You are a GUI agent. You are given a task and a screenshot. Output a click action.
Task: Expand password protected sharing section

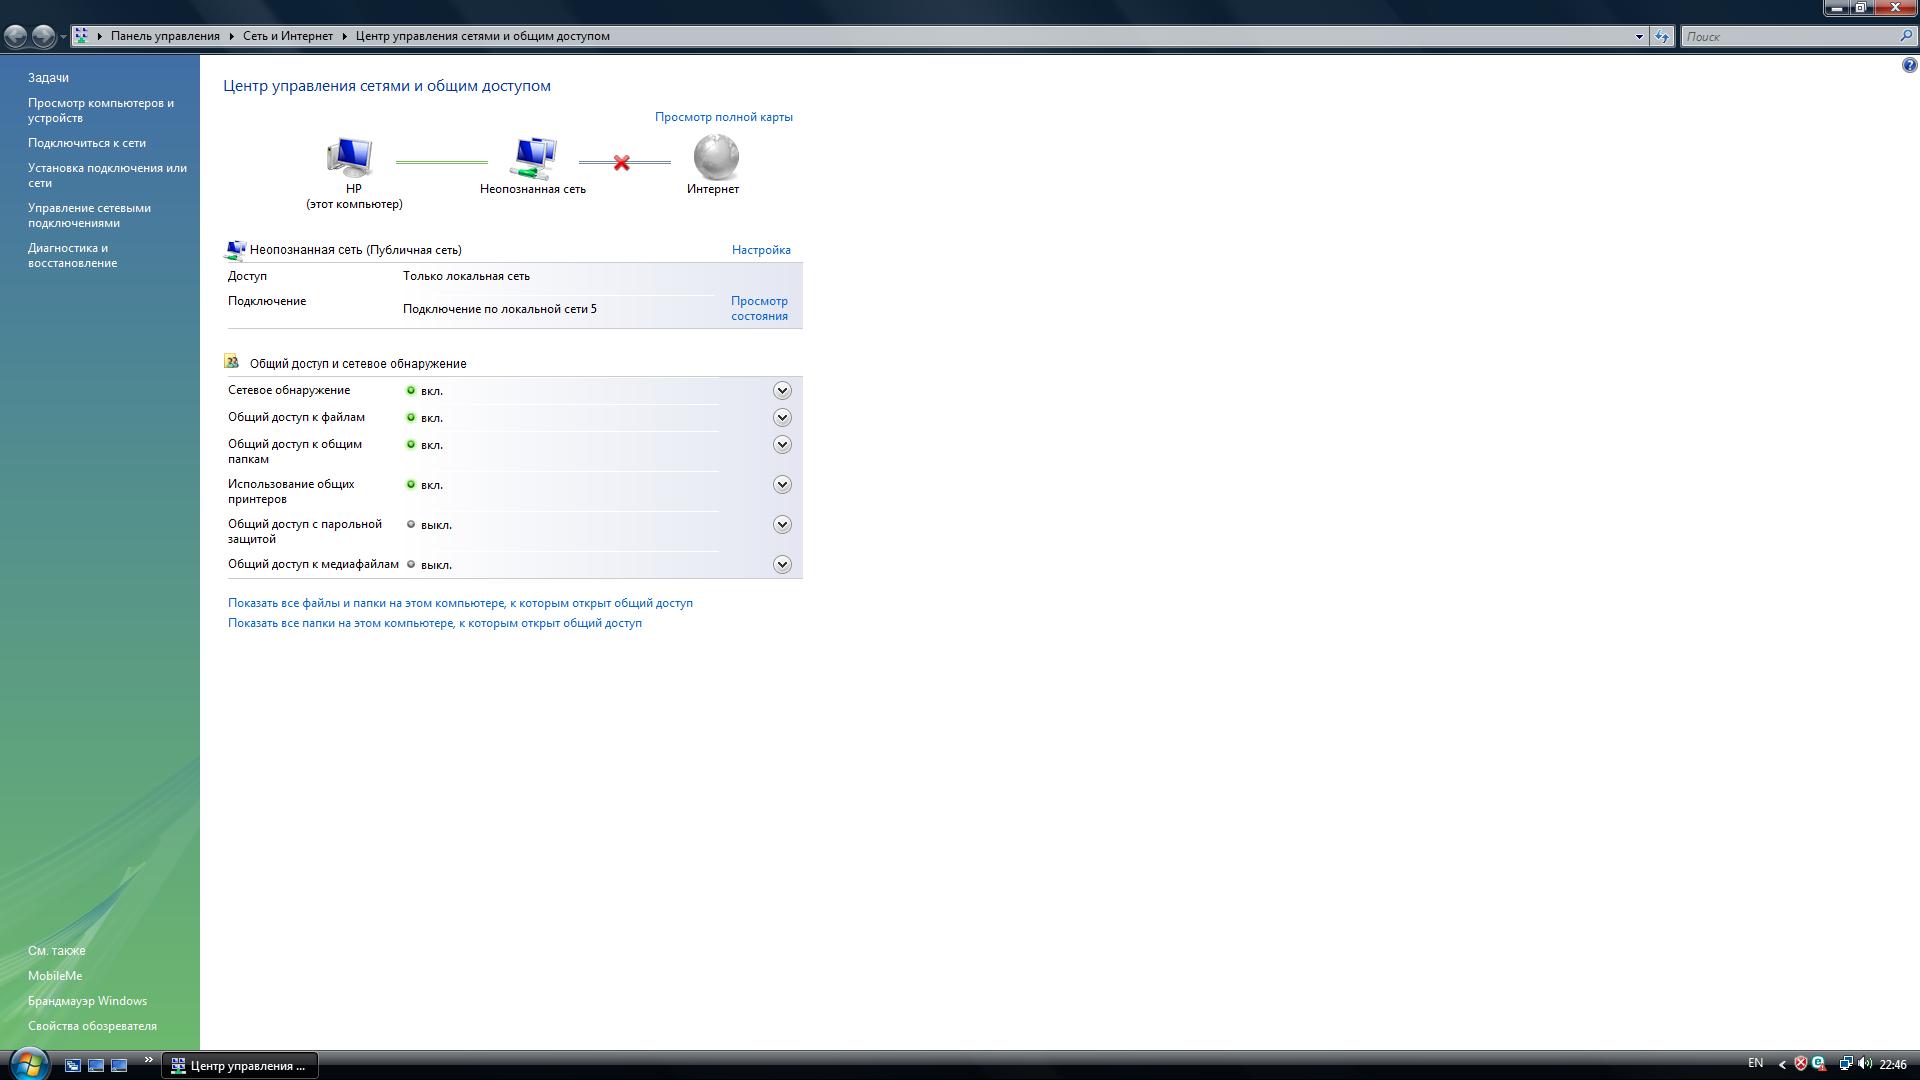(782, 525)
